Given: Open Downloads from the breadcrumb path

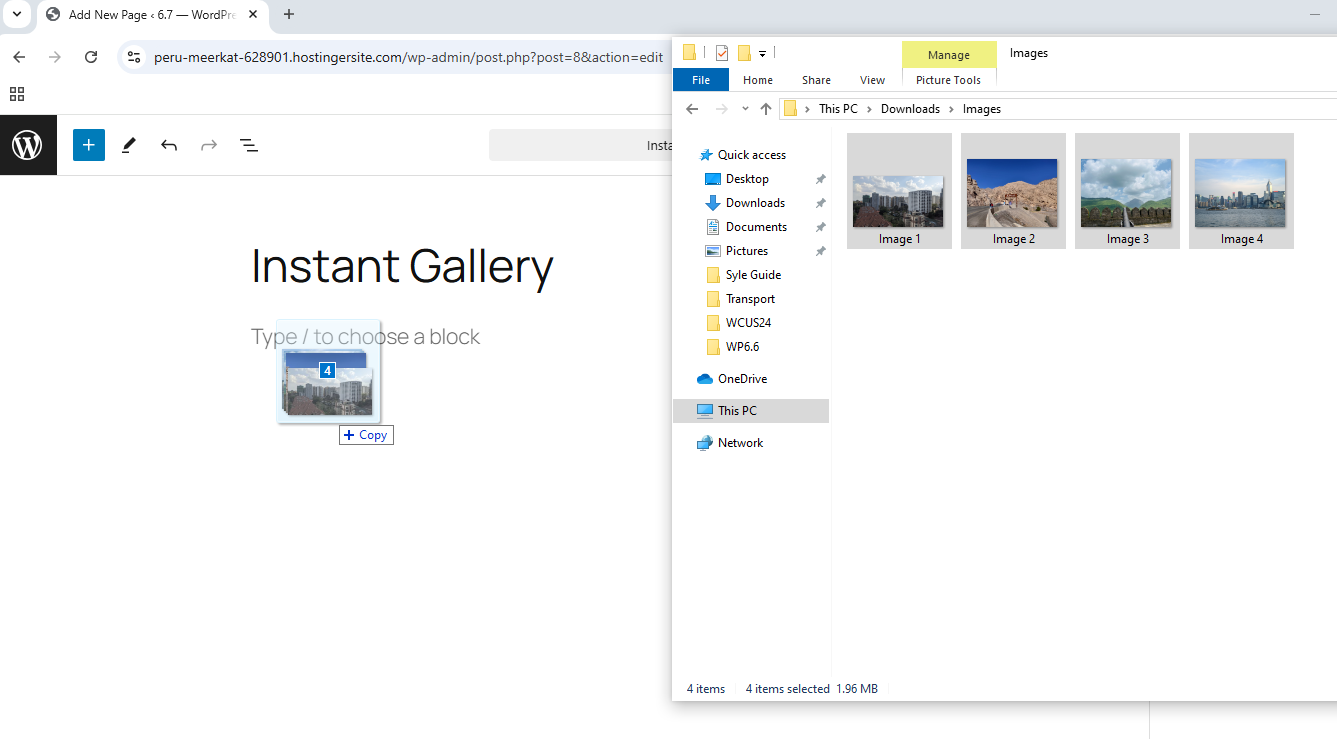Looking at the screenshot, I should point(910,108).
